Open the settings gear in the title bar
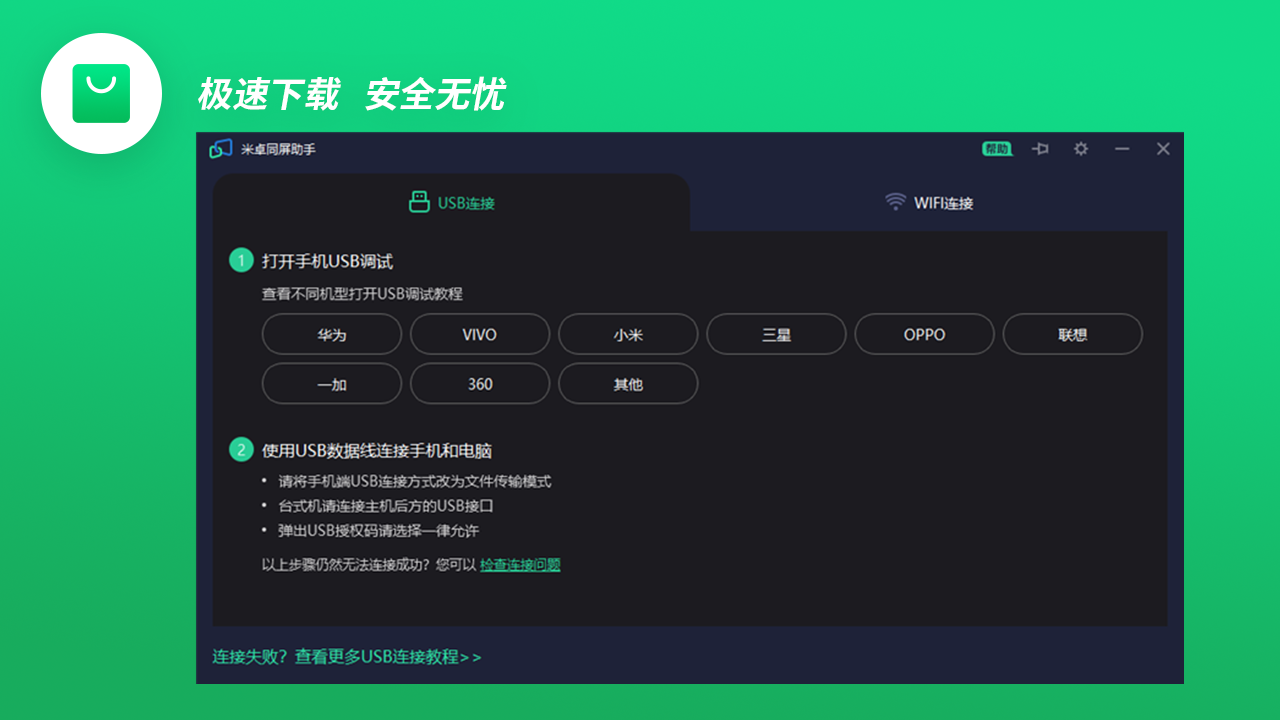This screenshot has height=720, width=1280. (x=1080, y=148)
